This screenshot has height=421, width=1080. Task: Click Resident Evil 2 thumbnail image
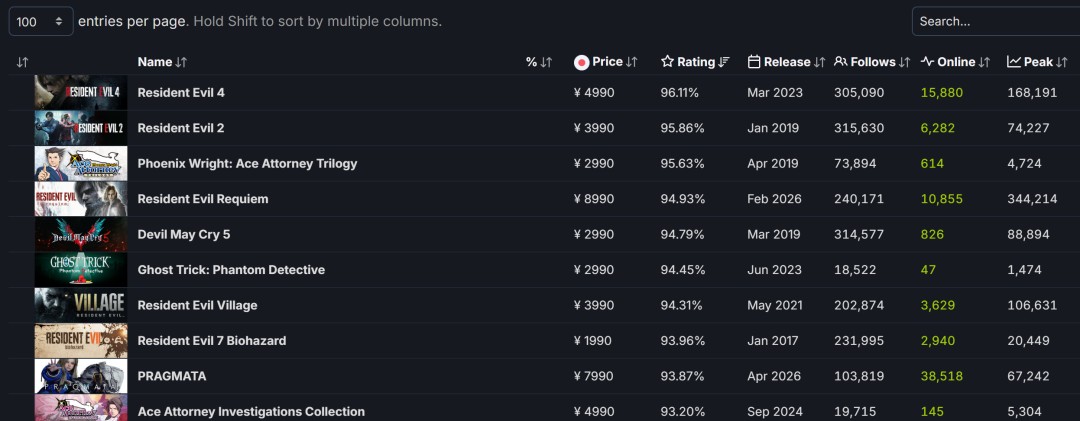point(81,128)
